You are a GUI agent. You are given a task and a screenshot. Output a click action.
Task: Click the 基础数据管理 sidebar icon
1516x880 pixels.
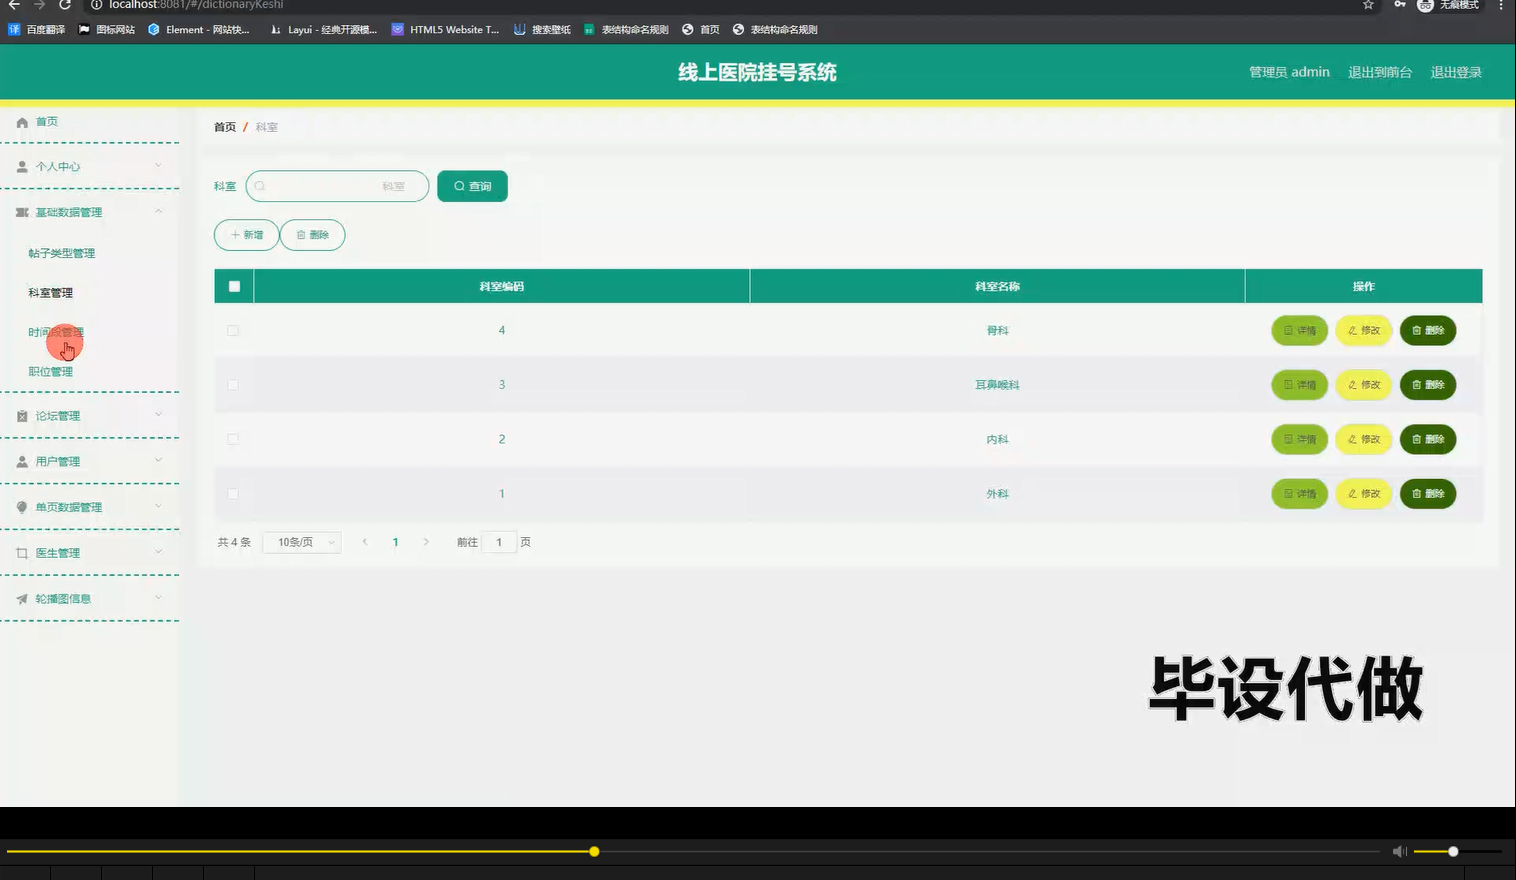22,213
